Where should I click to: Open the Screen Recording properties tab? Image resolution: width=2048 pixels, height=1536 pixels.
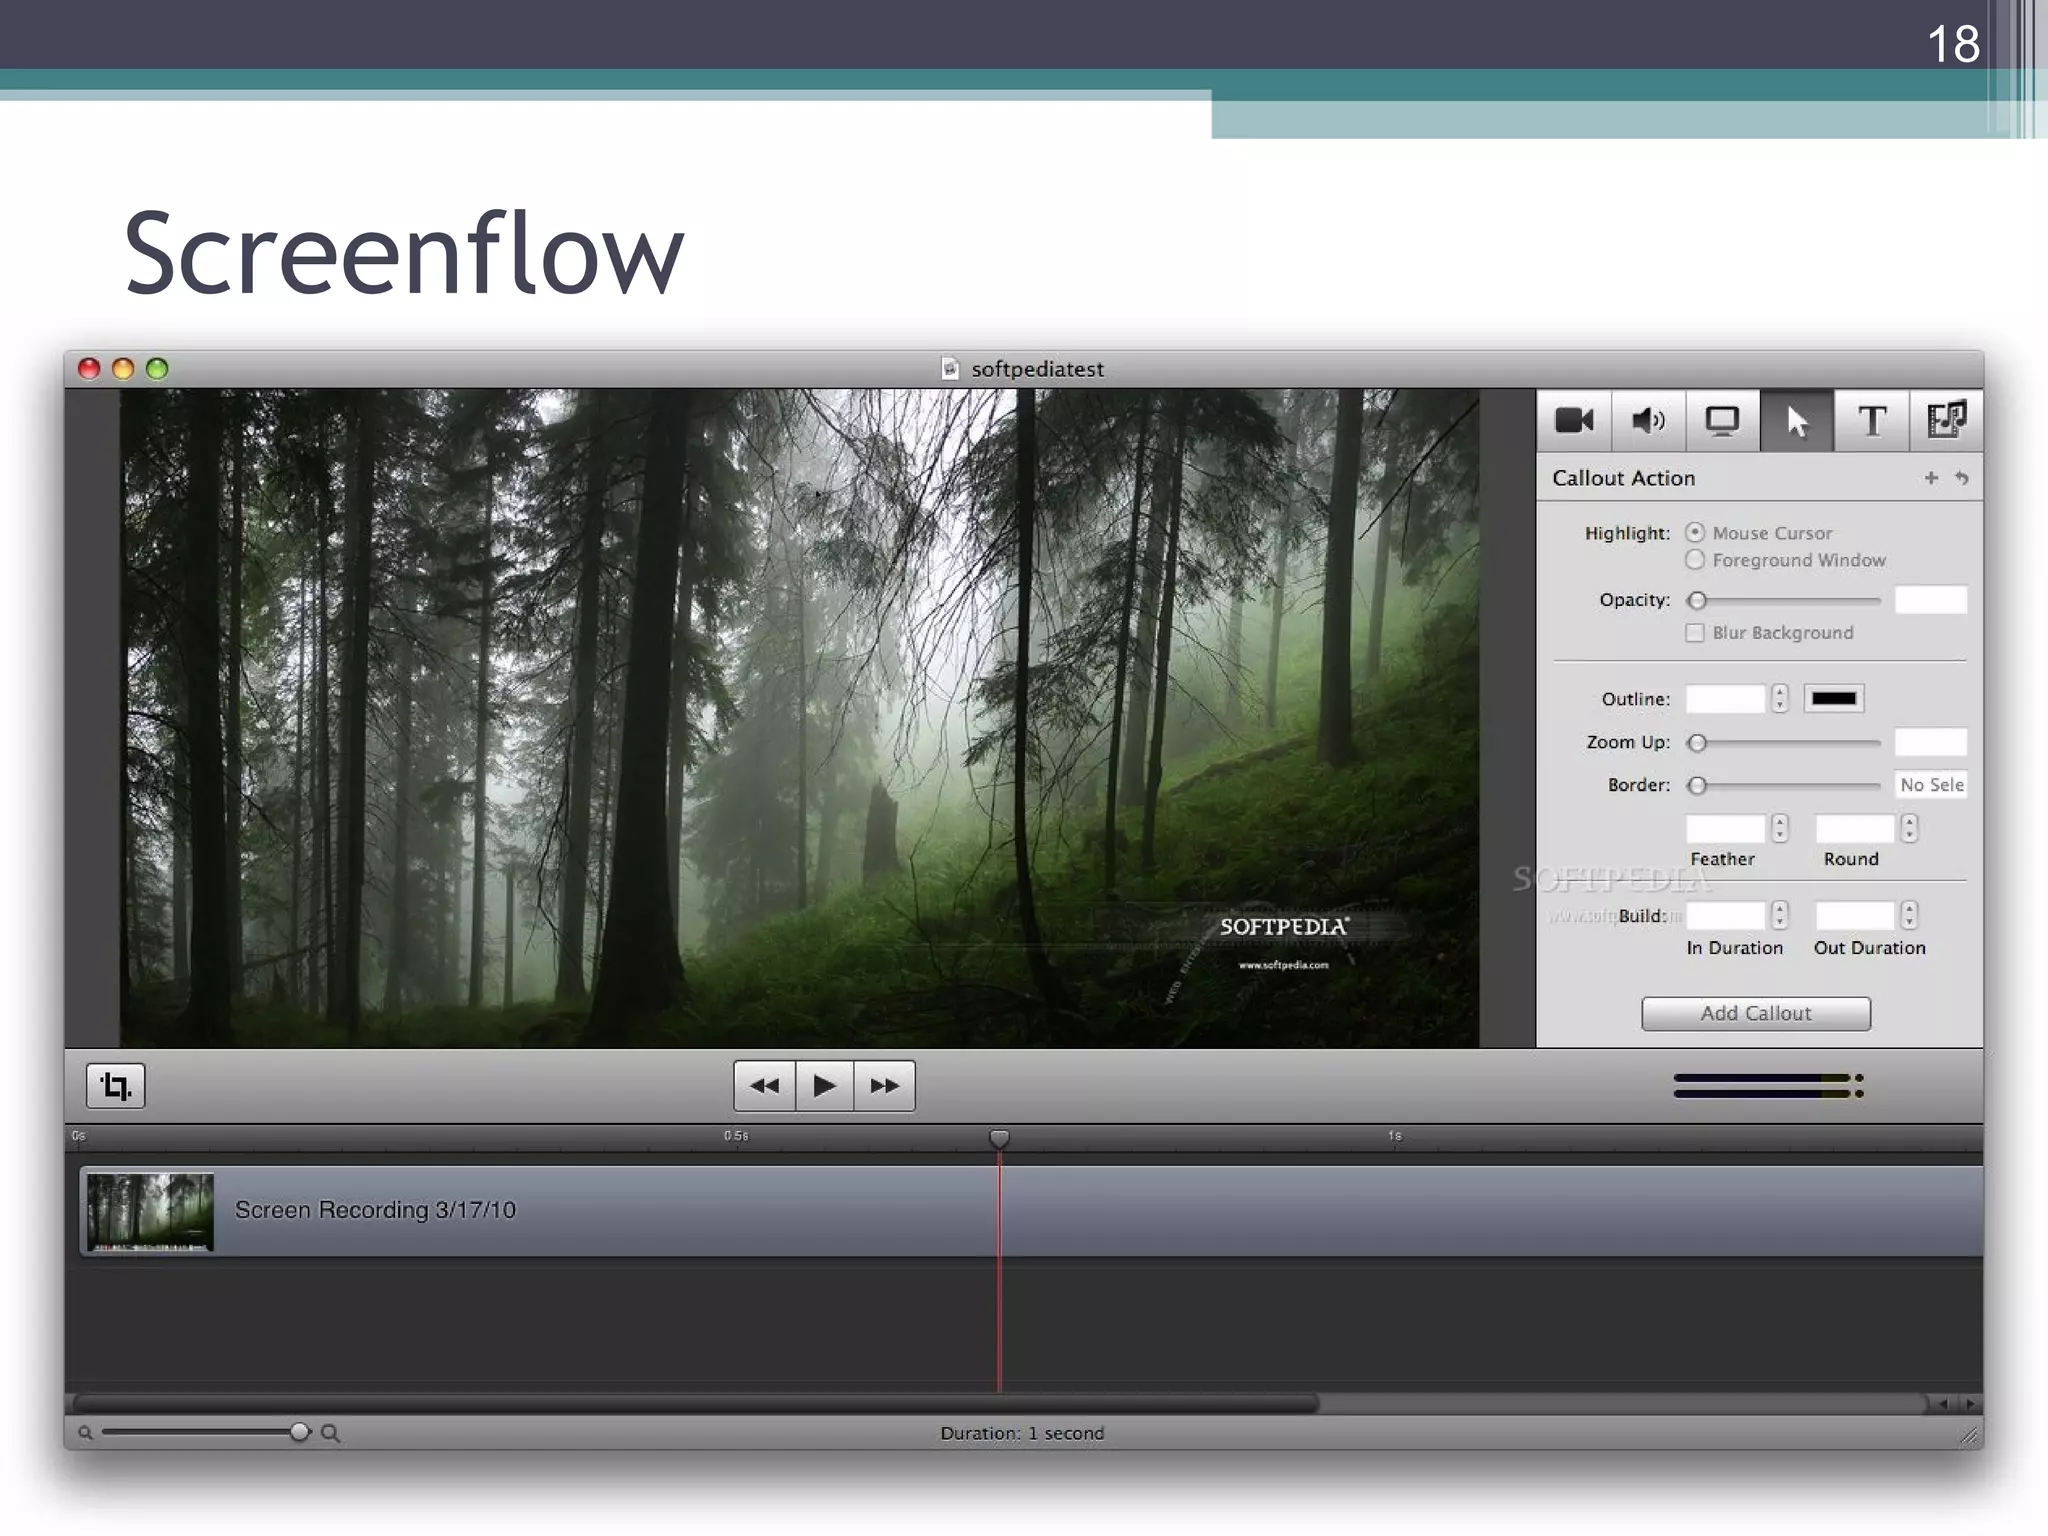1722,421
